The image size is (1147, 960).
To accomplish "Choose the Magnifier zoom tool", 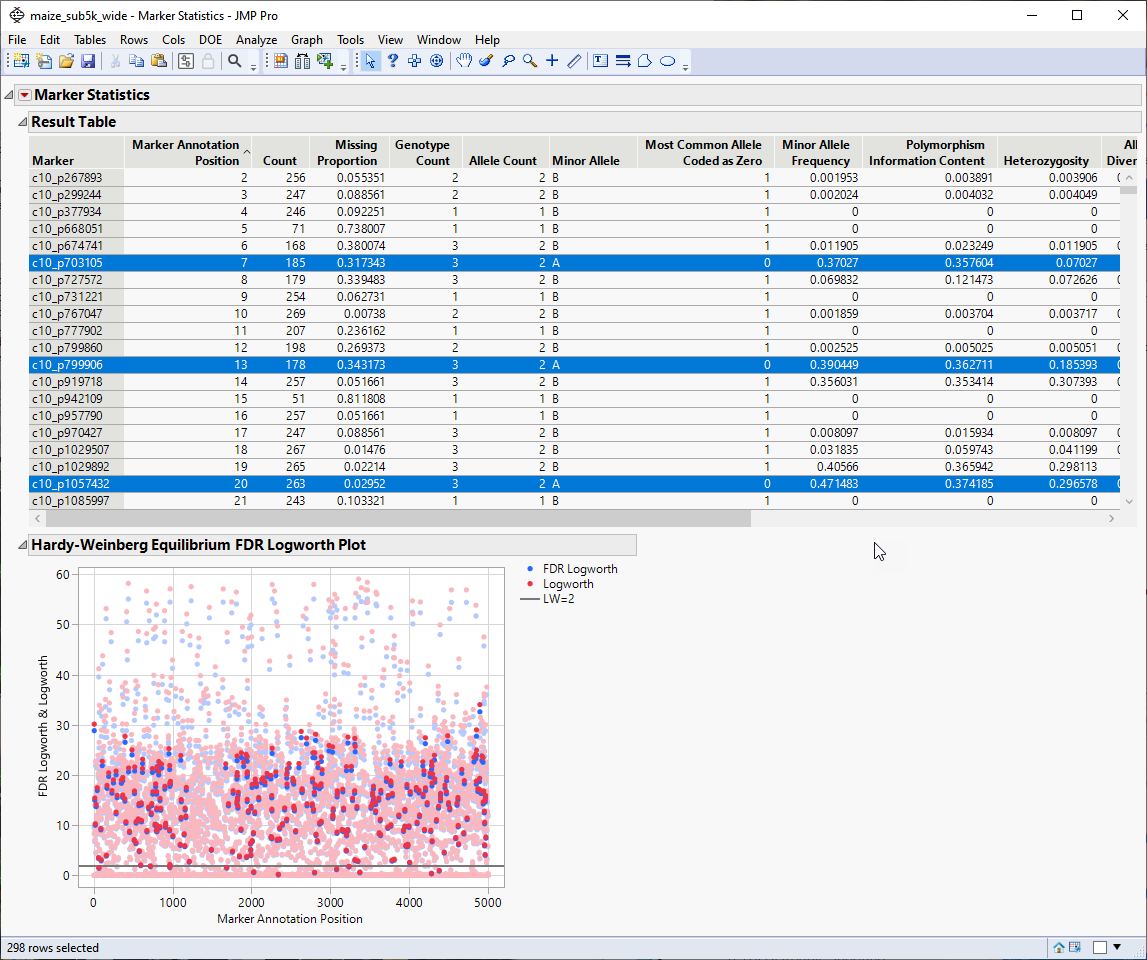I will click(530, 61).
